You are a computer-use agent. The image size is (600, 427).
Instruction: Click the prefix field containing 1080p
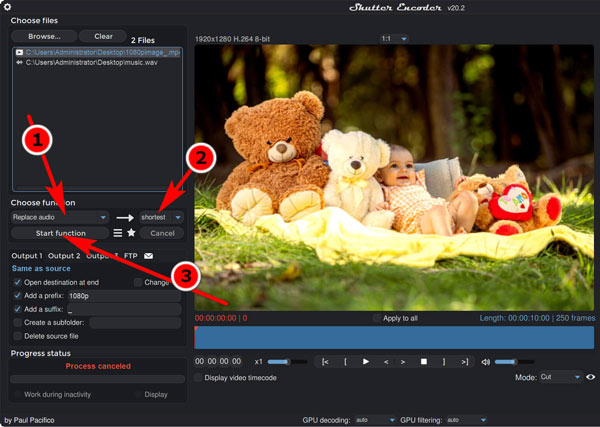pos(124,296)
